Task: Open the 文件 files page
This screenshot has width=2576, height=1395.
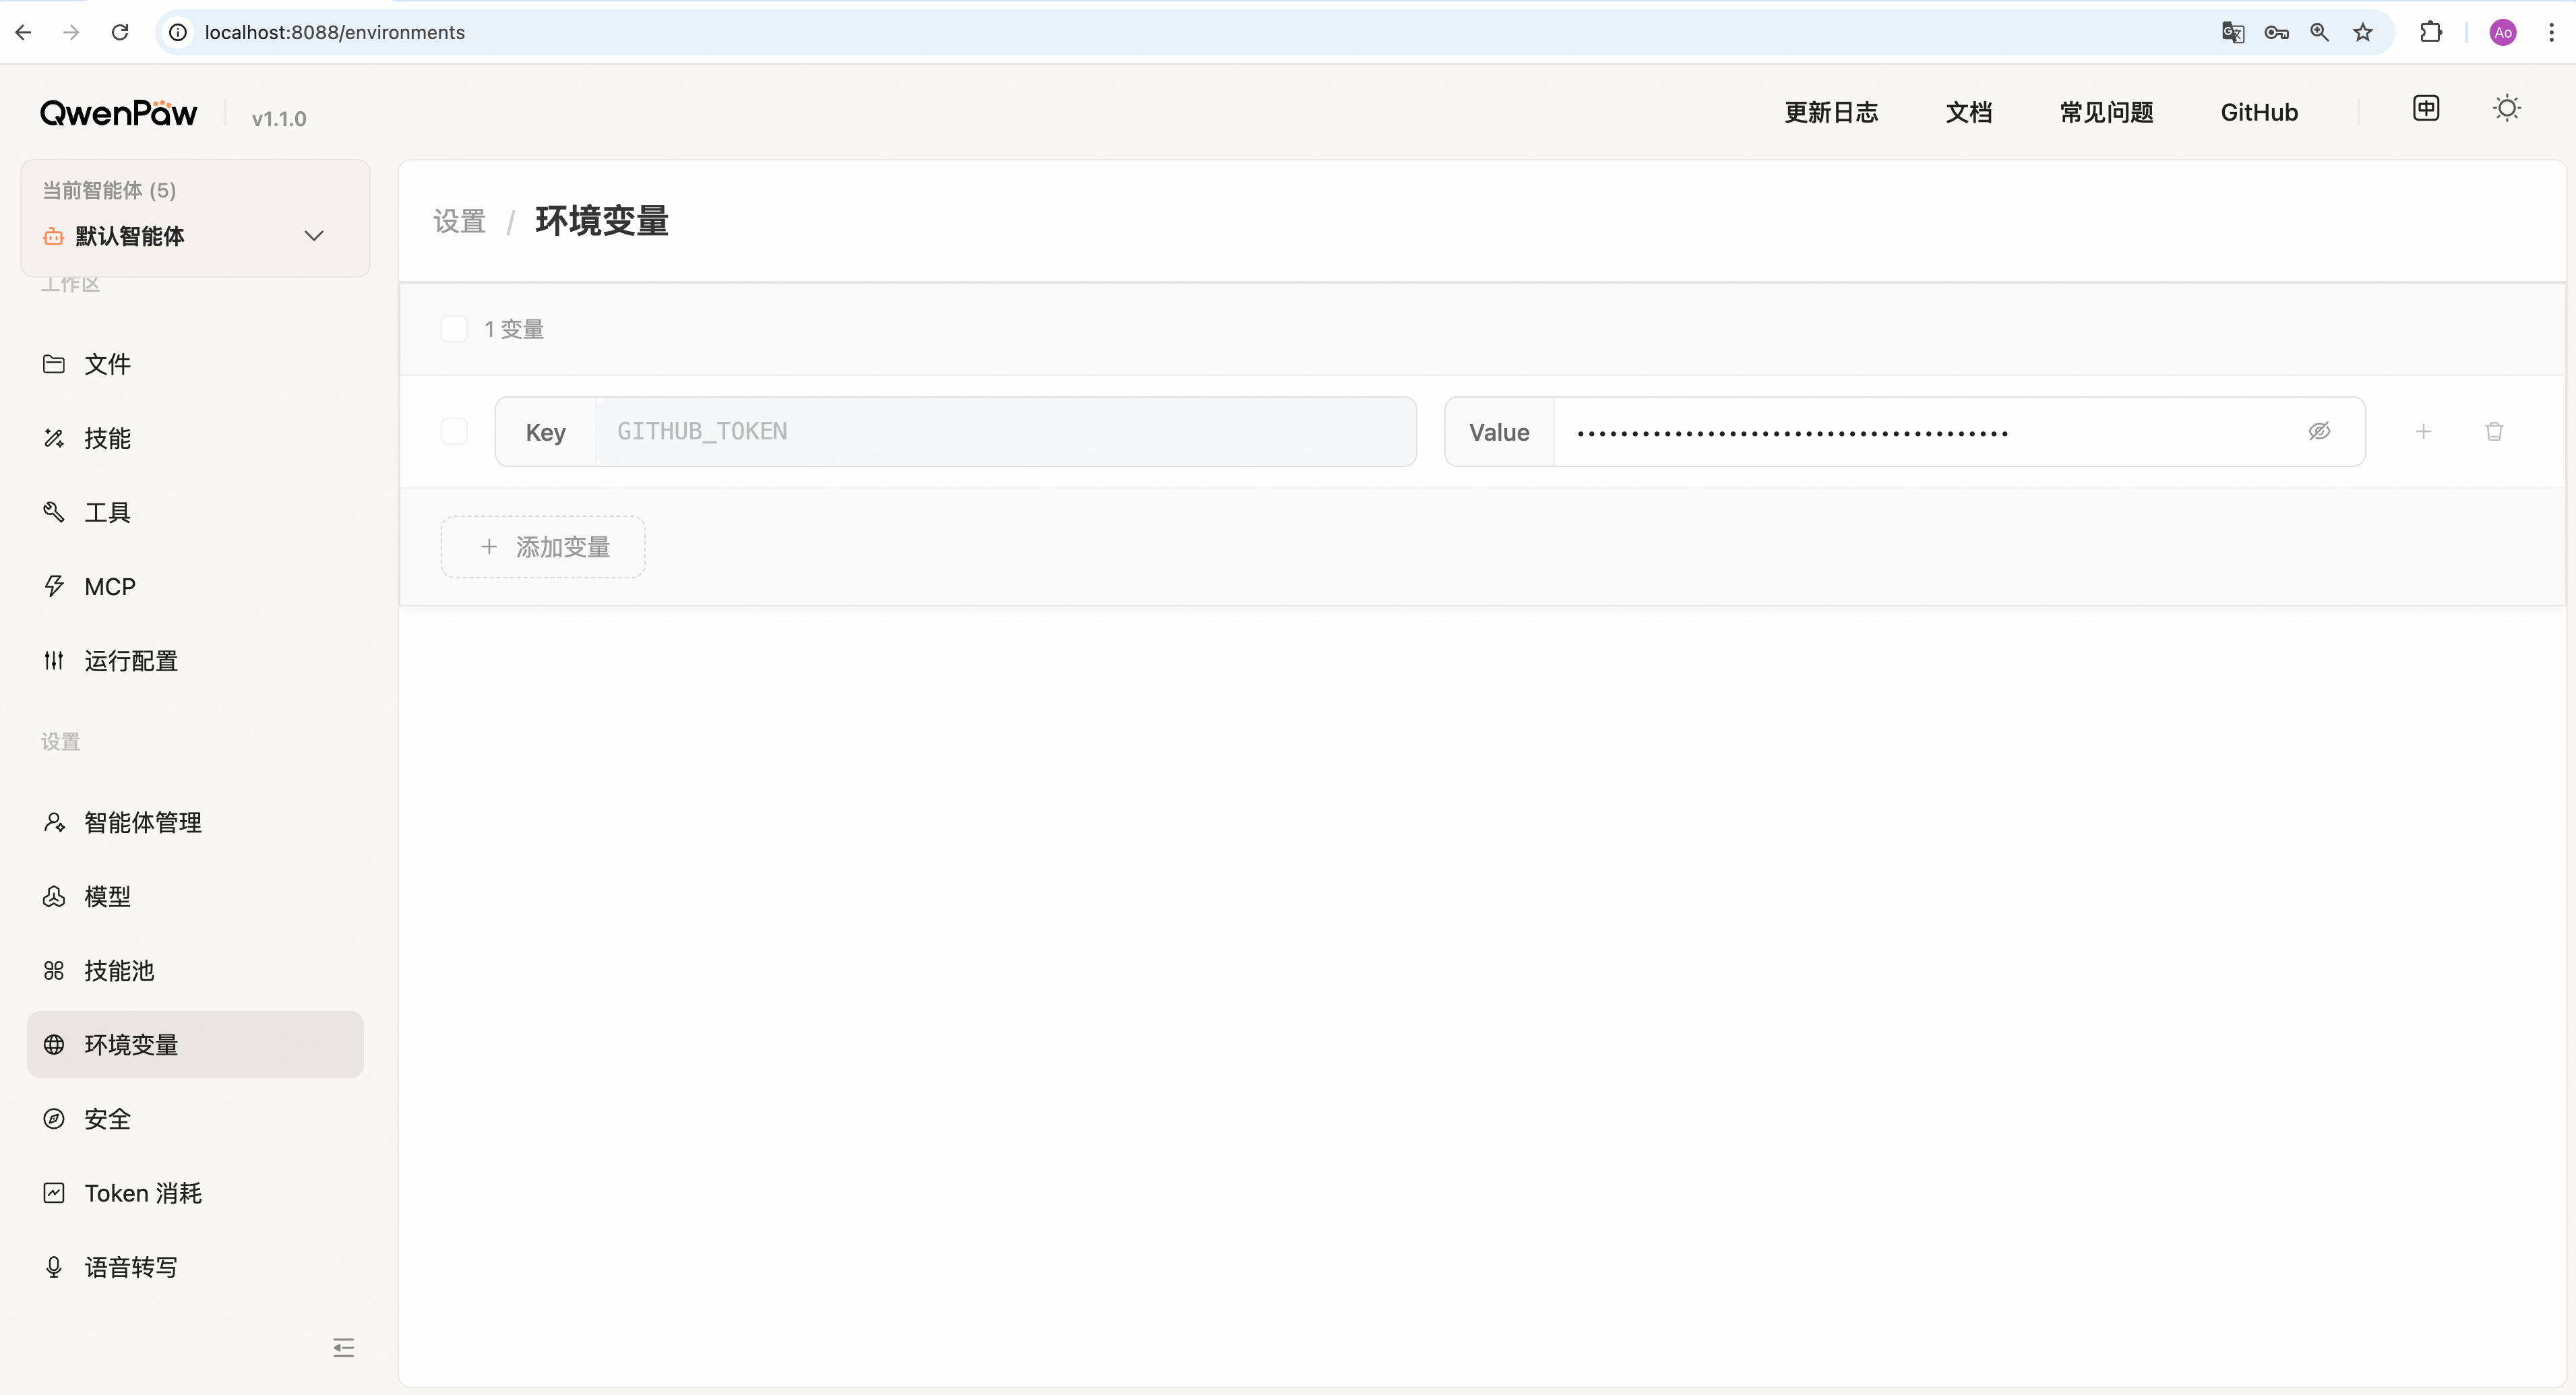Action: (x=195, y=364)
